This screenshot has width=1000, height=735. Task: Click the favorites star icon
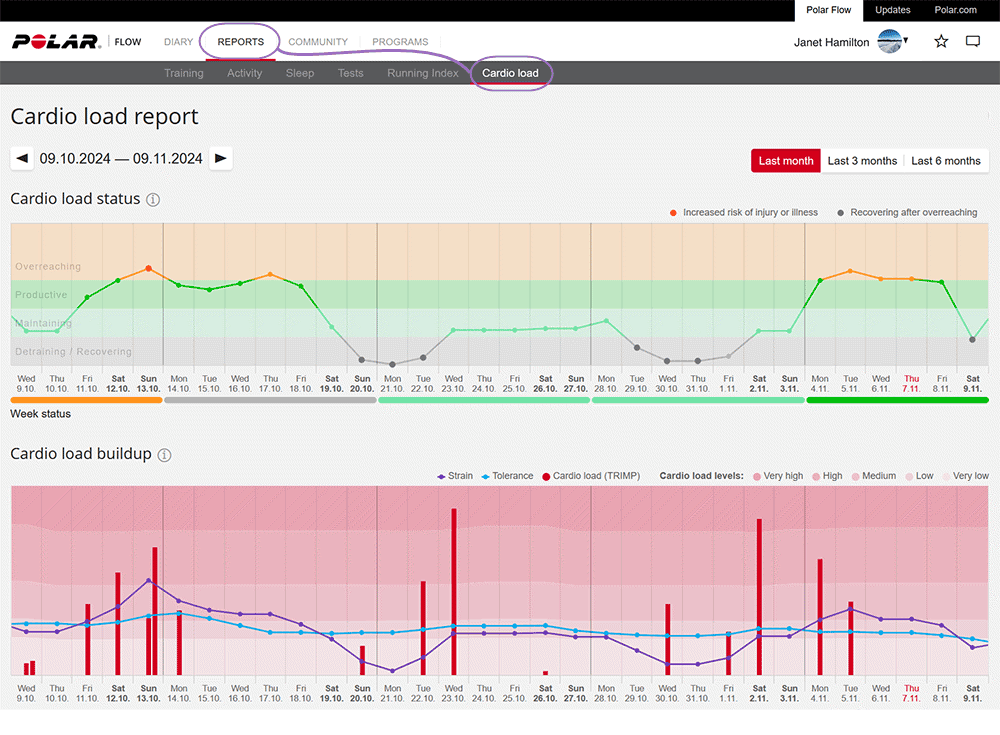coord(941,42)
